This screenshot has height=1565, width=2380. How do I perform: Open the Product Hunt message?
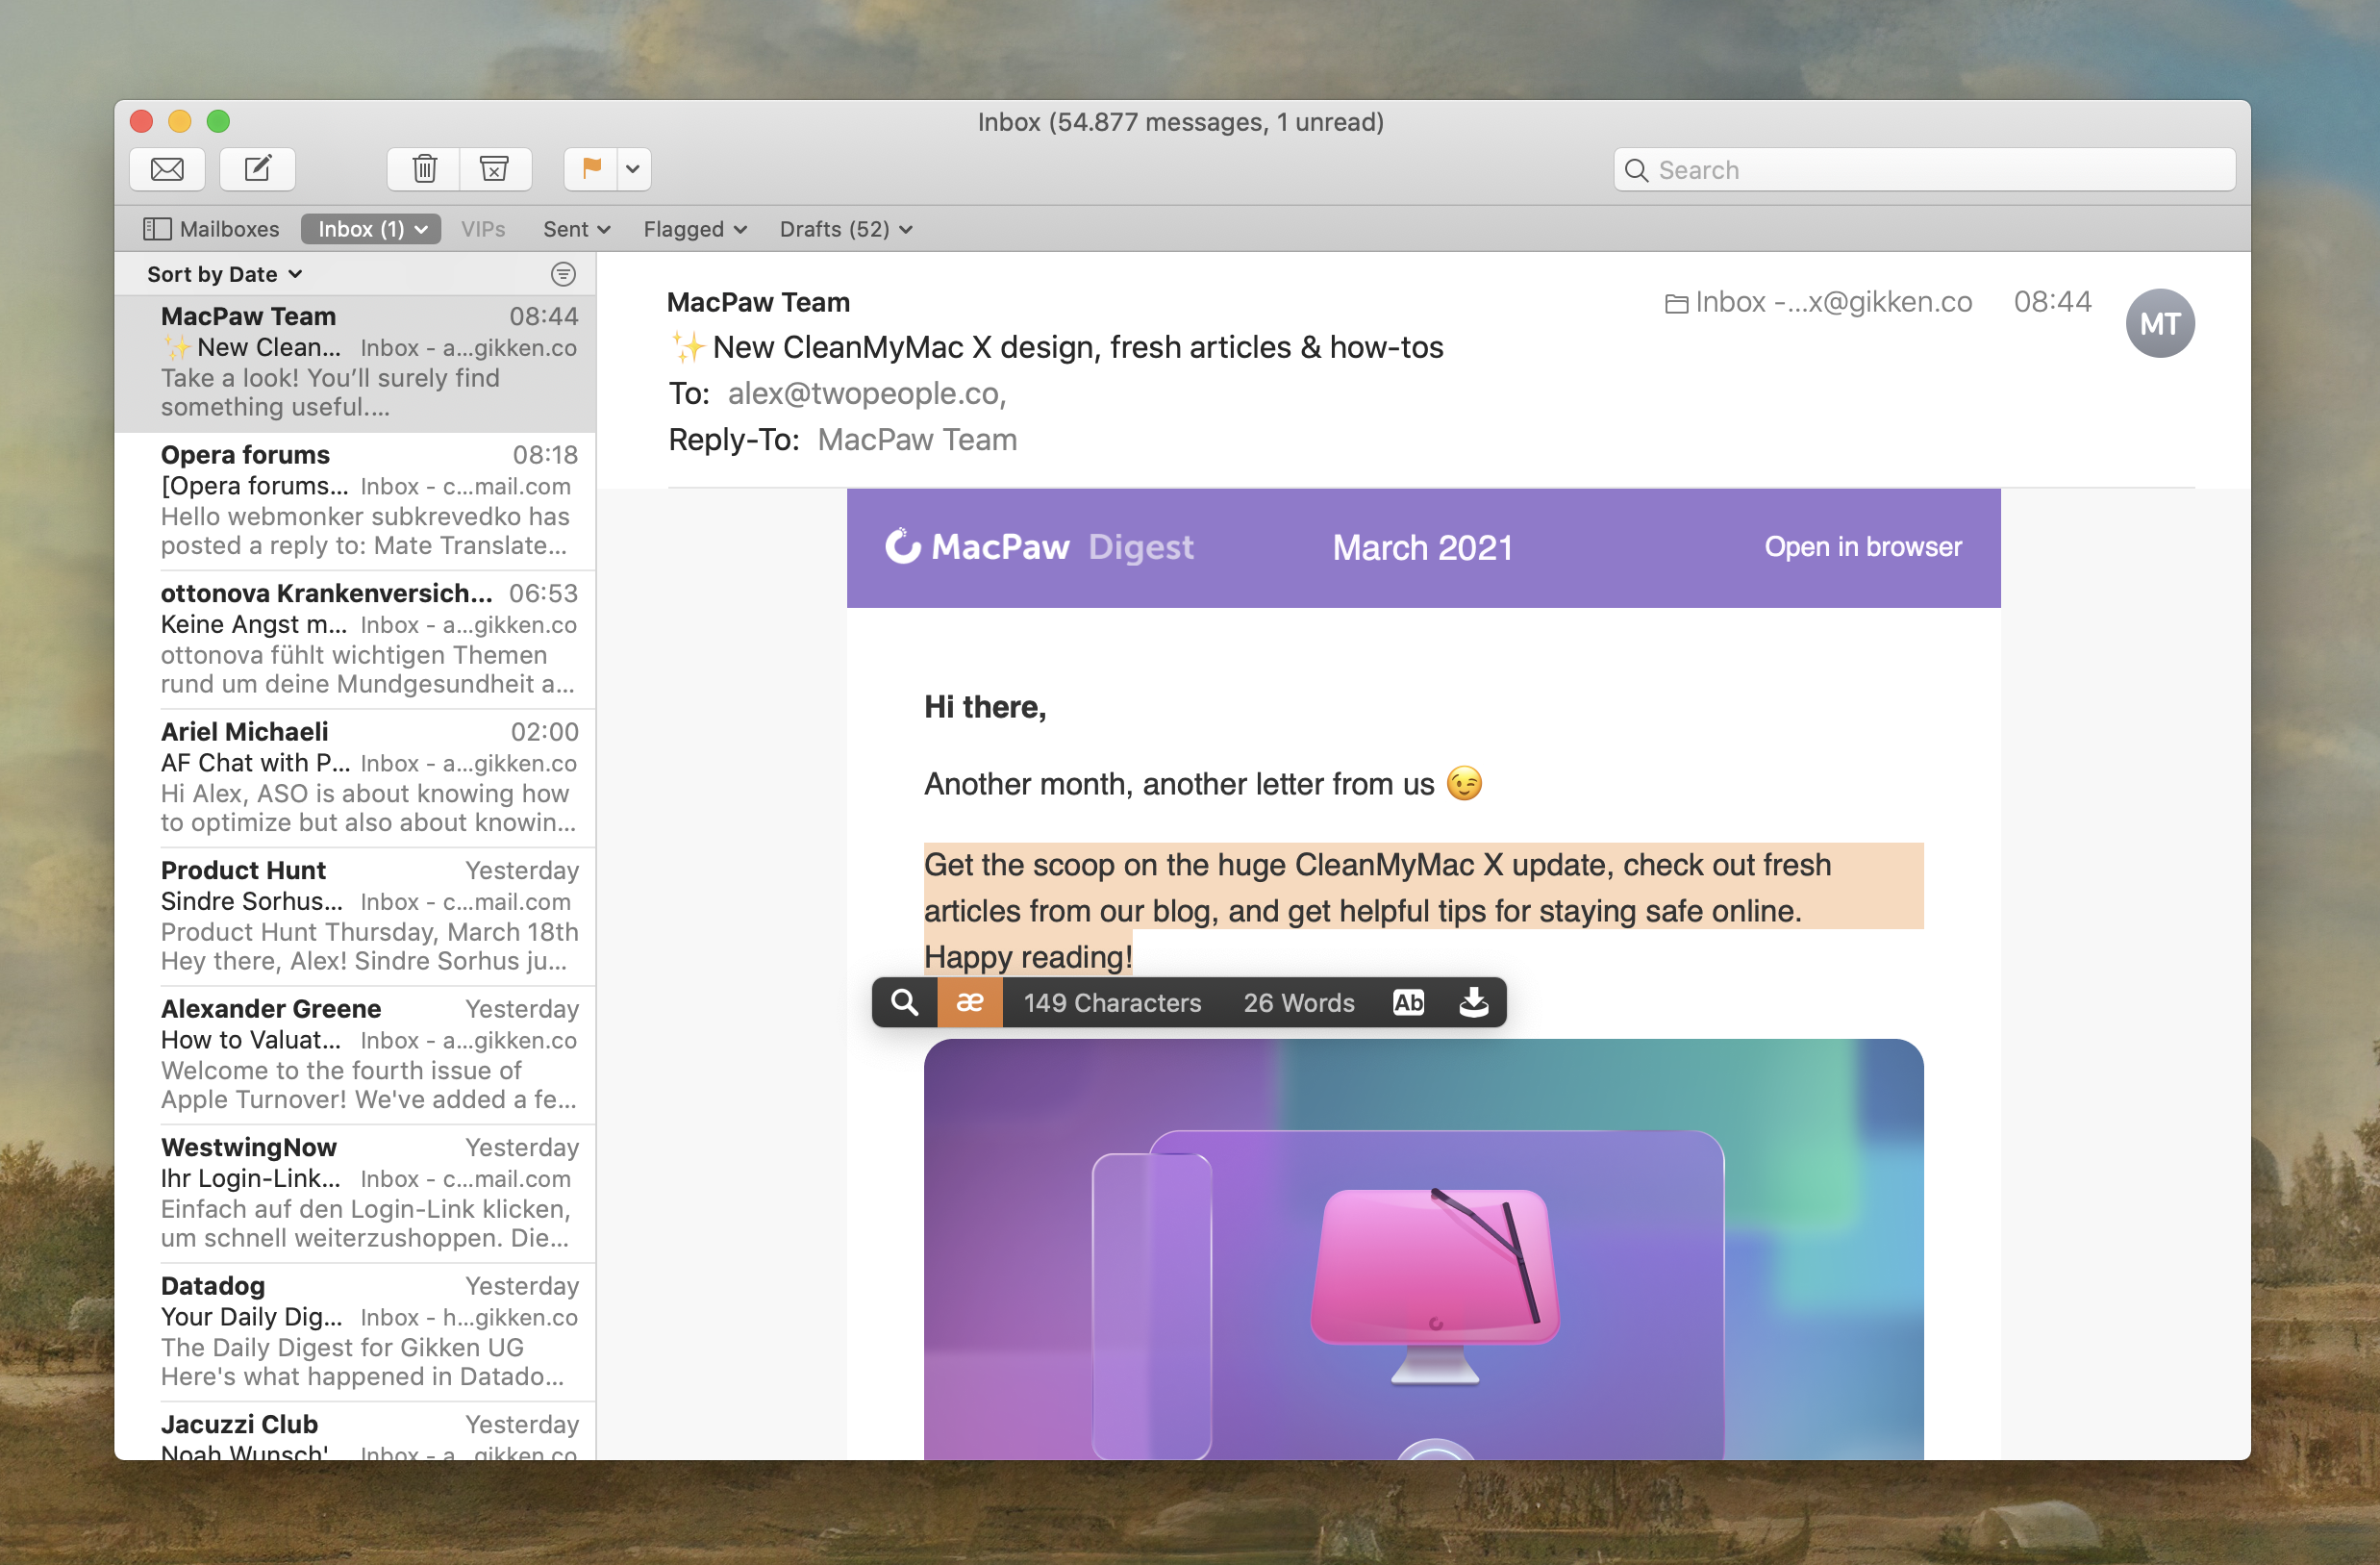(x=356, y=917)
